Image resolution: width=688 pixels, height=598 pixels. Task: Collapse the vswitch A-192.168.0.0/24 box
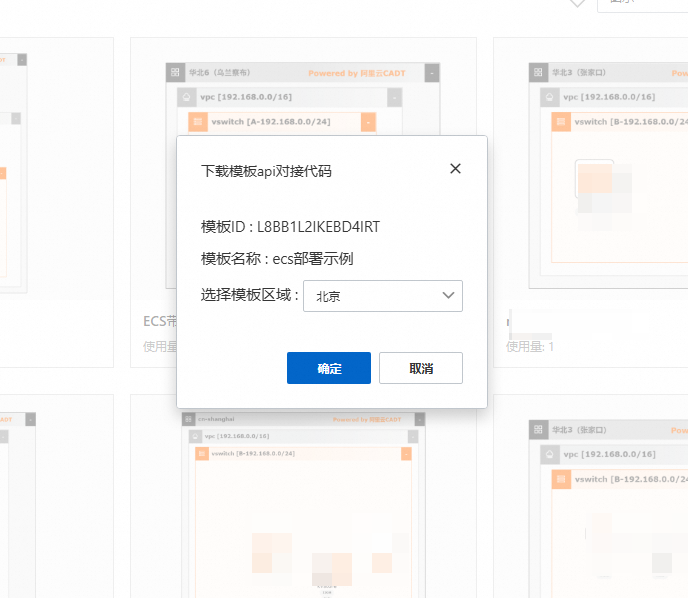coord(368,122)
